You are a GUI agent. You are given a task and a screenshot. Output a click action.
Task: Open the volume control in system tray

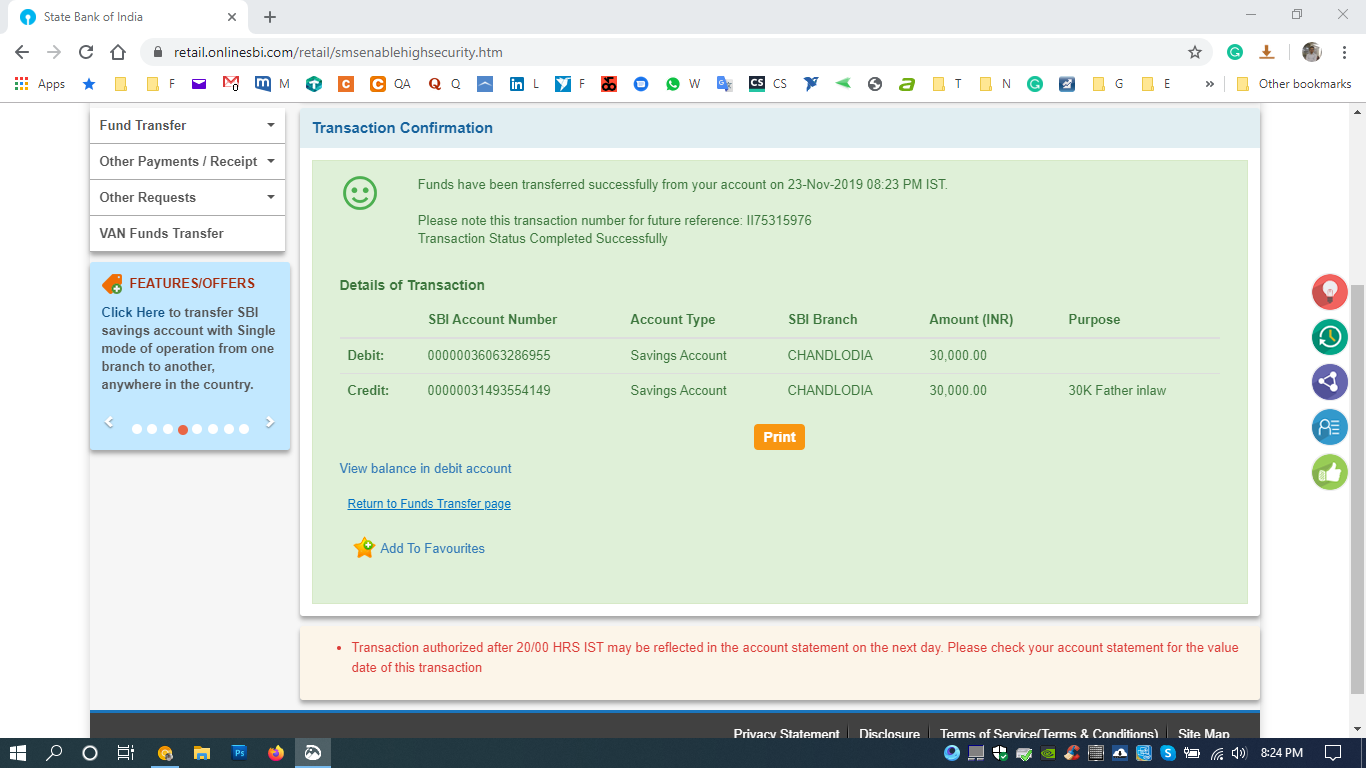point(1239,753)
